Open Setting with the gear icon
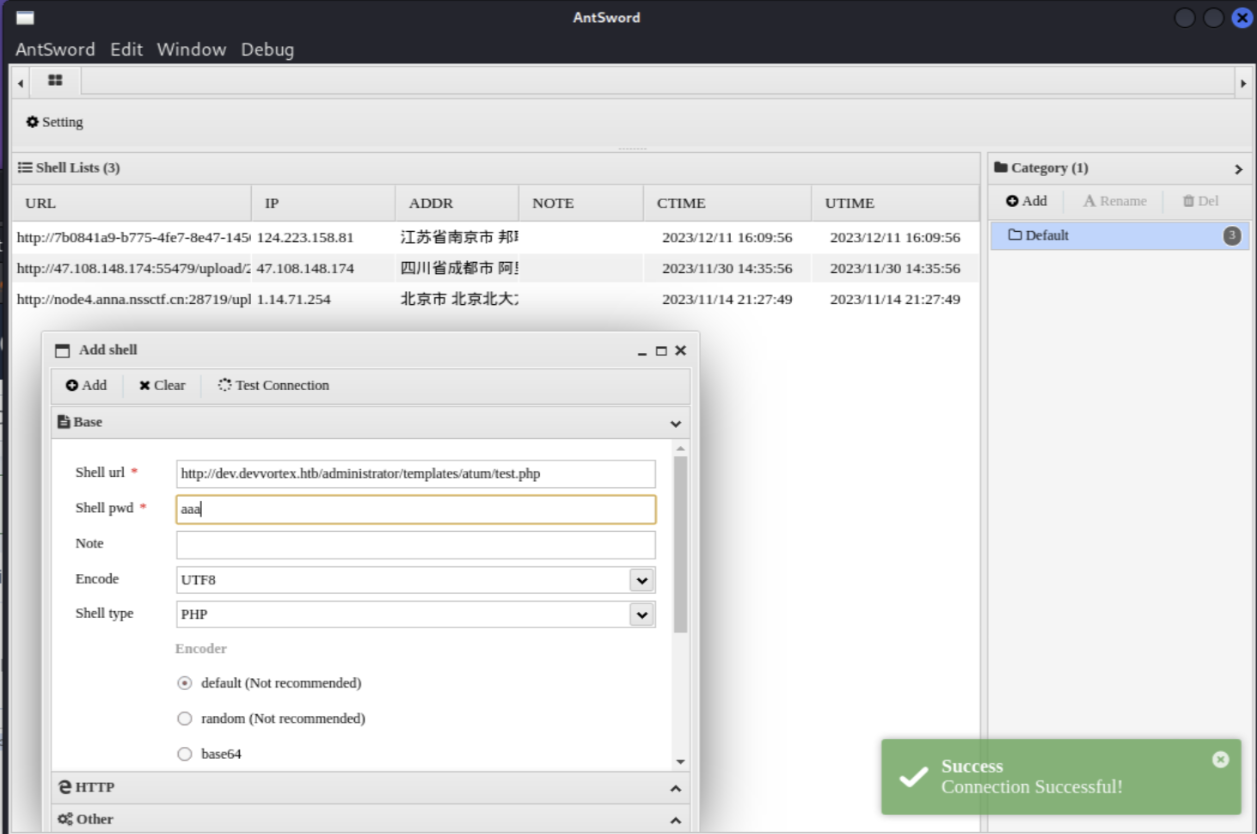This screenshot has width=1257, height=834. (33, 122)
